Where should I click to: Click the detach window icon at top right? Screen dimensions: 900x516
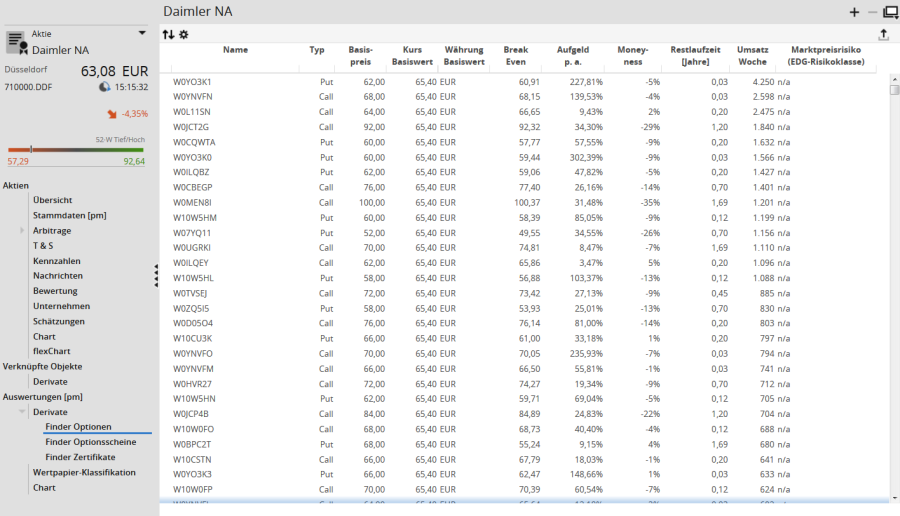(x=890, y=12)
